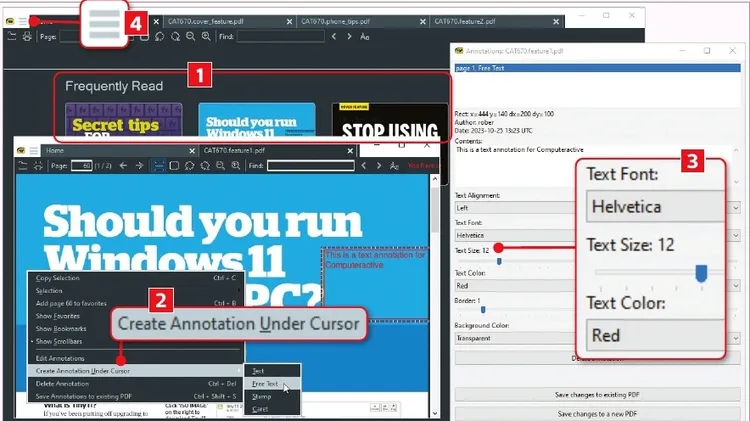Toggle match case in rear window toolbar

(364, 36)
